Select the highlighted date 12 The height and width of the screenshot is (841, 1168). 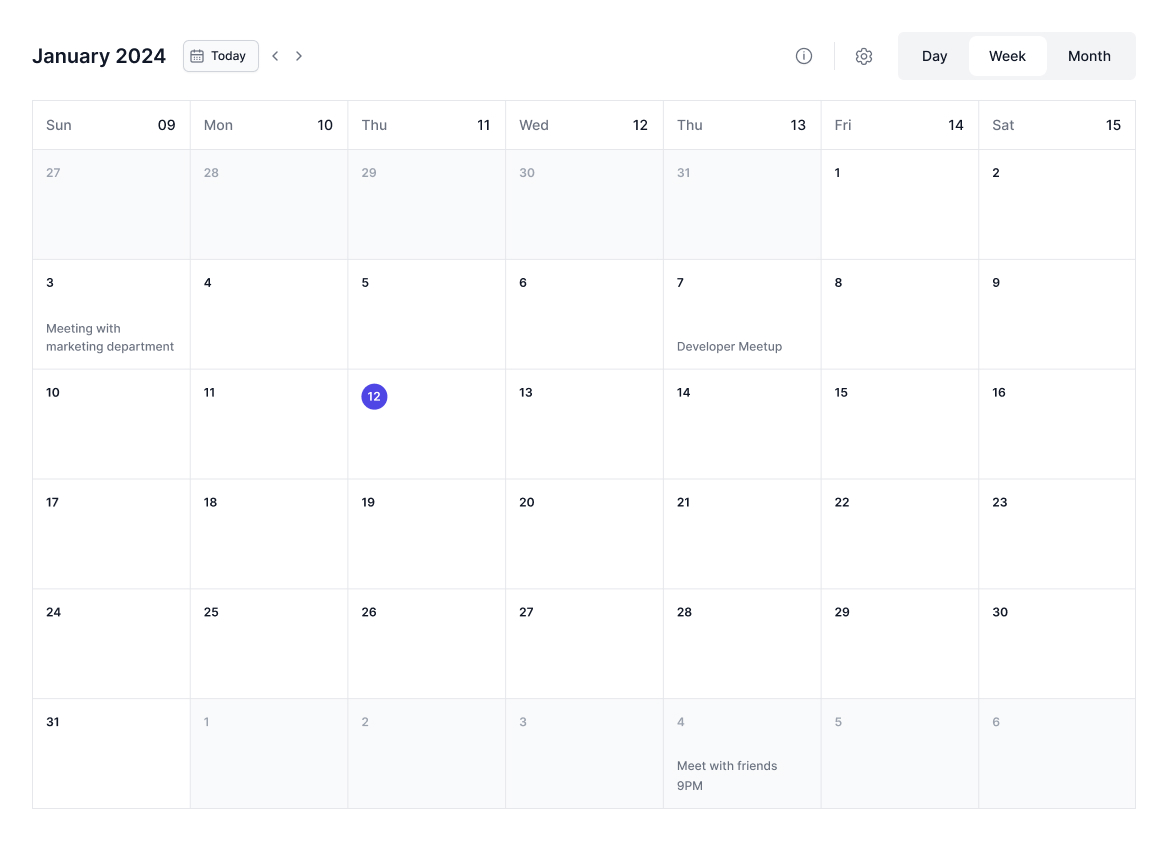(374, 397)
